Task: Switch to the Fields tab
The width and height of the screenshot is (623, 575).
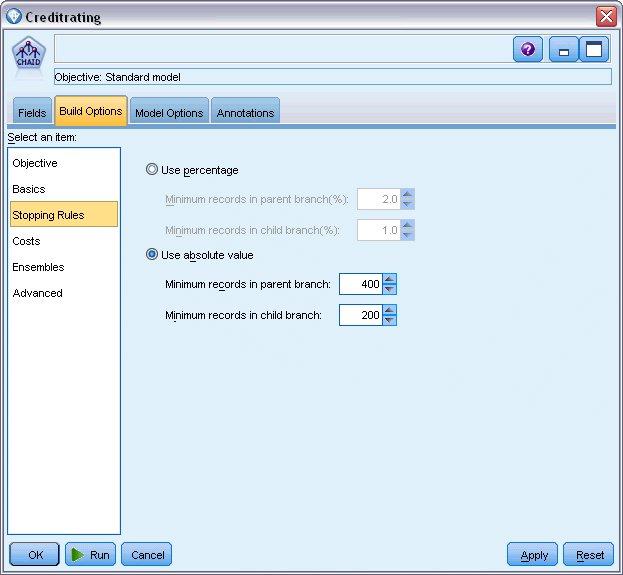Action: coord(32,112)
